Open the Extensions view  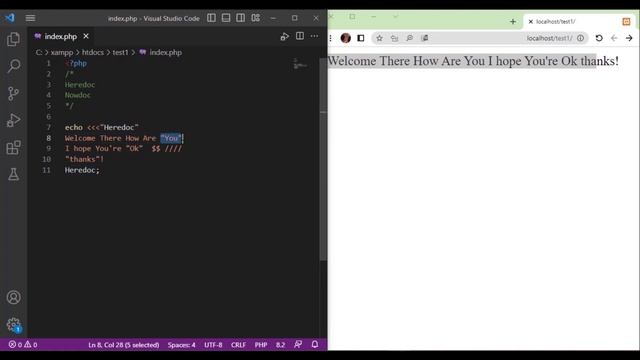13,147
